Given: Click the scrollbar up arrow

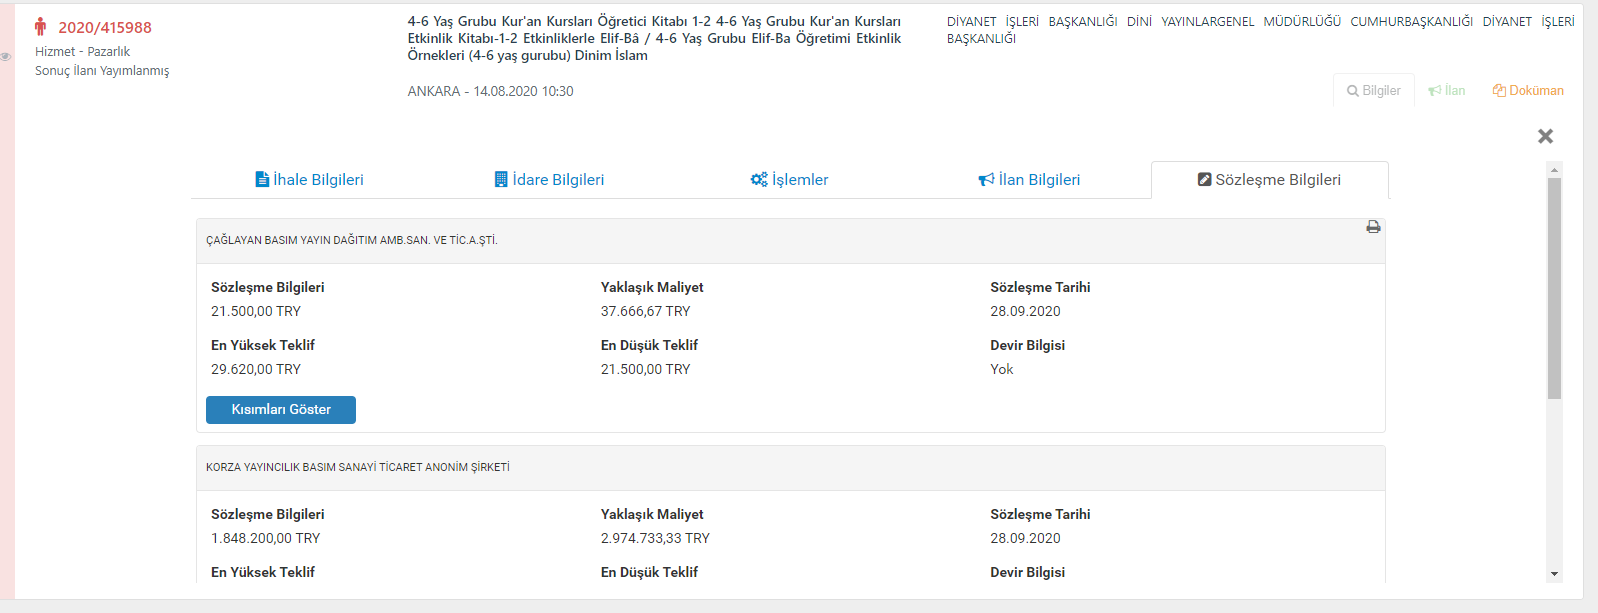Looking at the screenshot, I should pos(1554,170).
